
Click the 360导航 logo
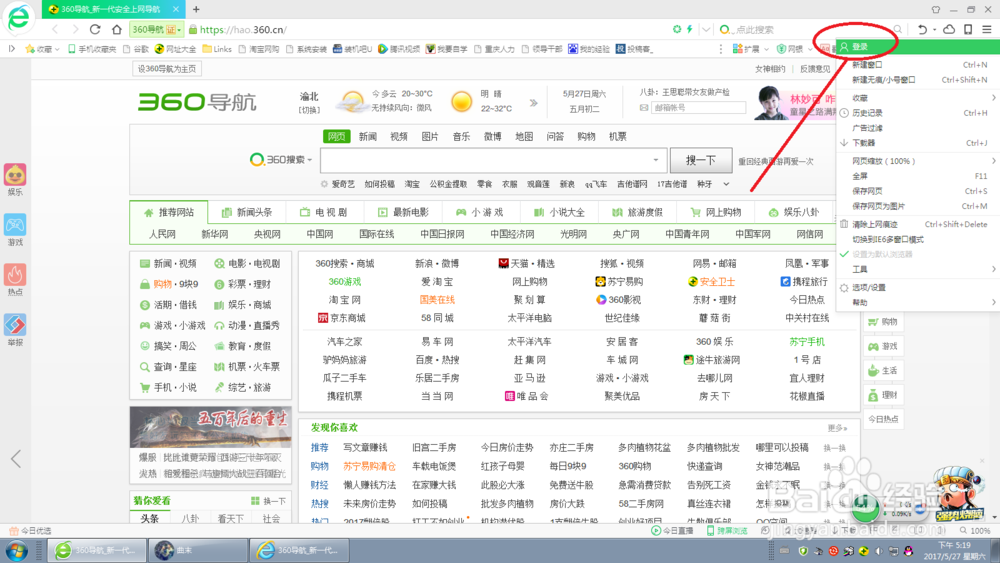pyautogui.click(x=197, y=102)
